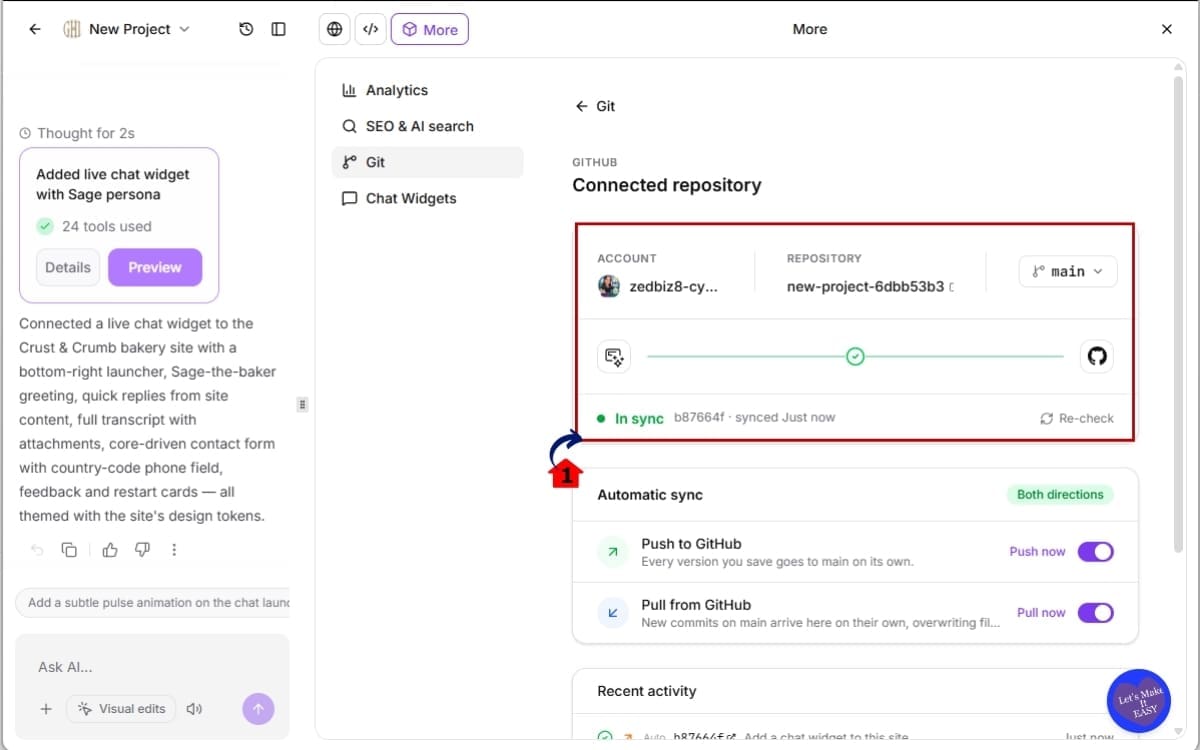
Task: Click the pulse animation suggestion chip
Action: [153, 602]
